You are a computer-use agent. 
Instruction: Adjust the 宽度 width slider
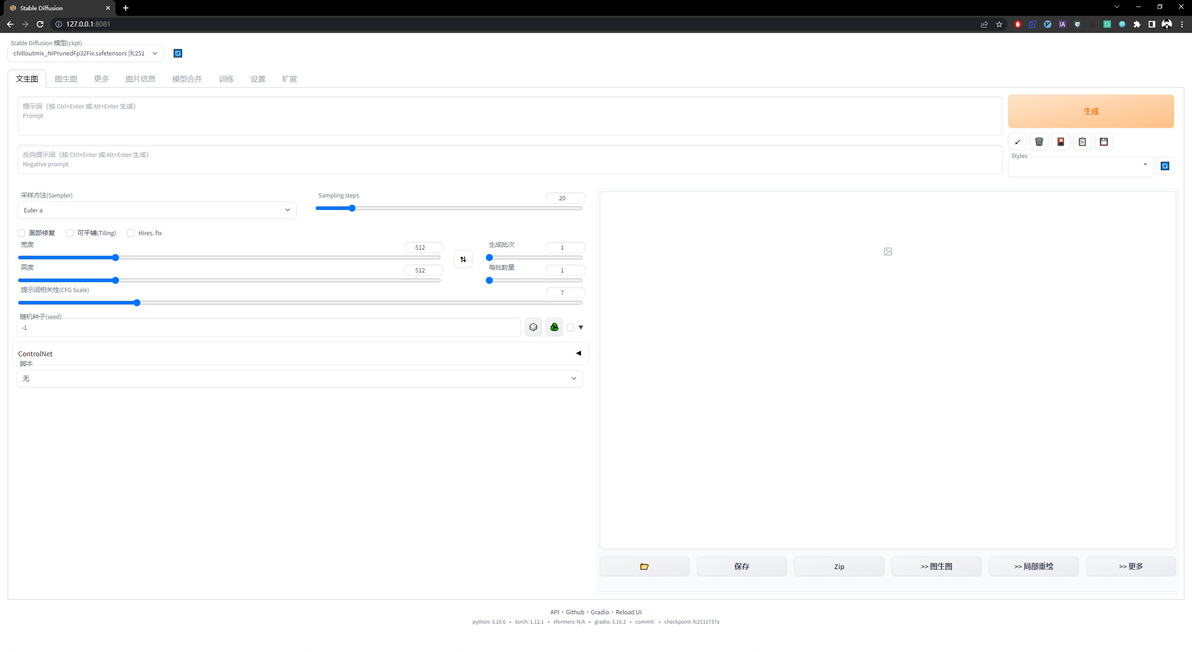tap(229, 258)
